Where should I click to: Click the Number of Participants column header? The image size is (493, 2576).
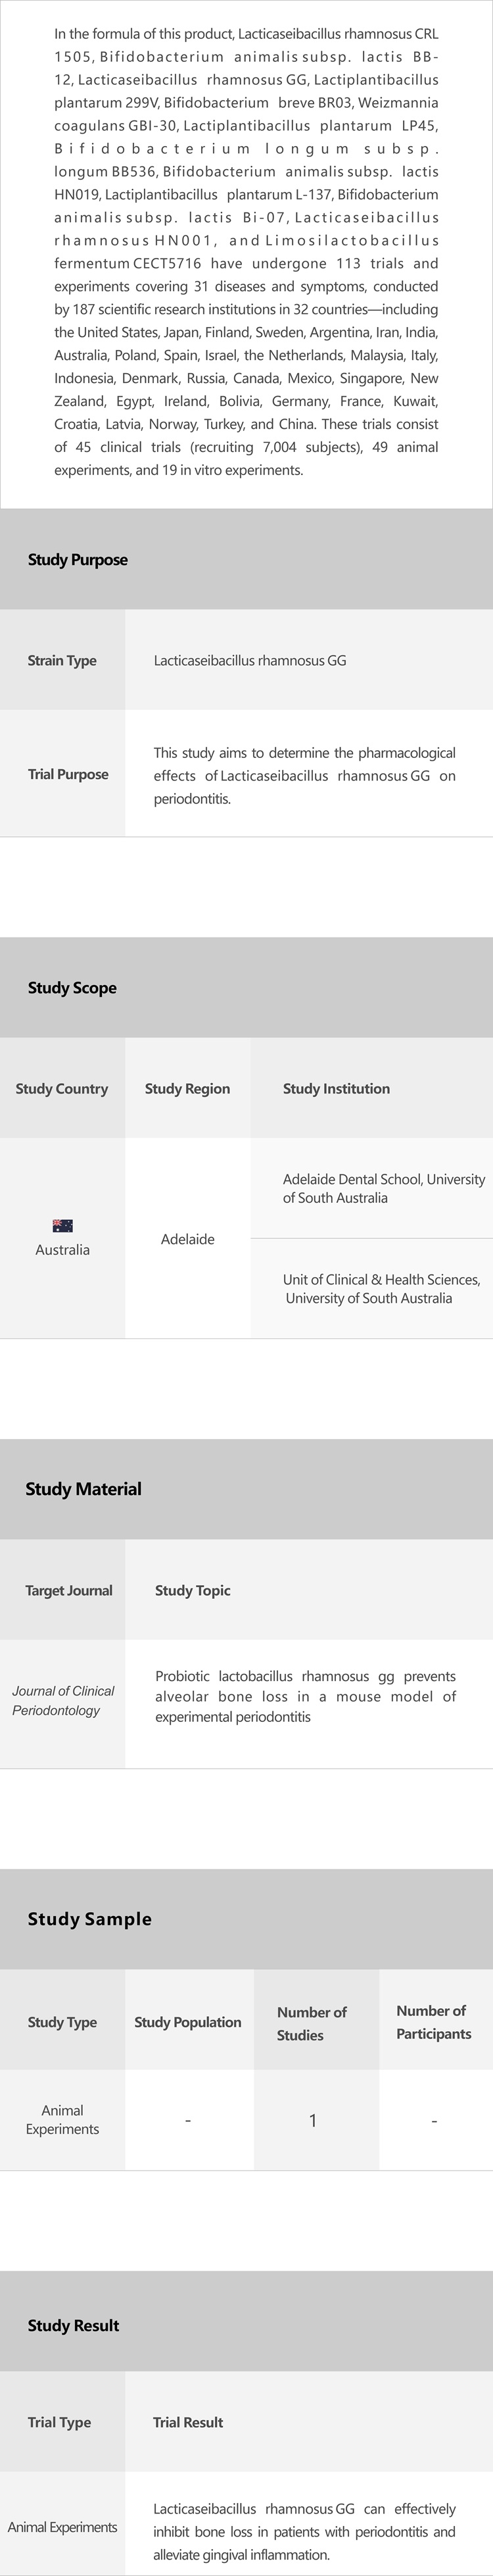pos(431,2022)
